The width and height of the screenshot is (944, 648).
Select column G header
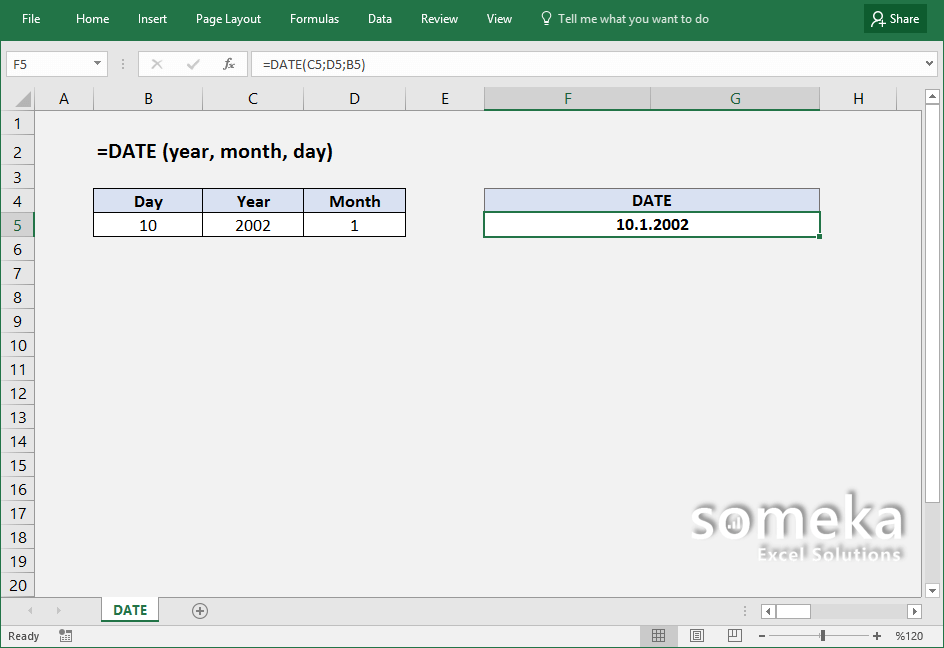pyautogui.click(x=735, y=99)
